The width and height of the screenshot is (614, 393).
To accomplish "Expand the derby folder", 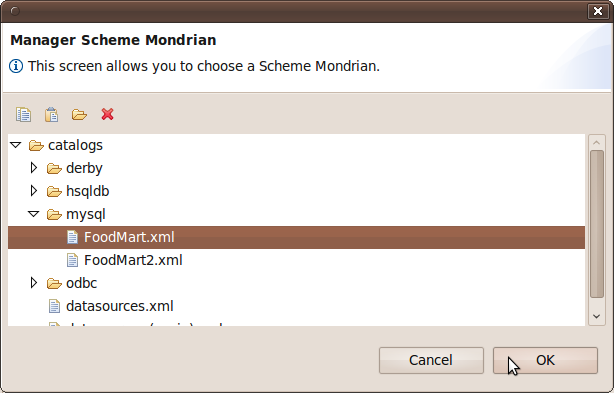I will point(34,168).
